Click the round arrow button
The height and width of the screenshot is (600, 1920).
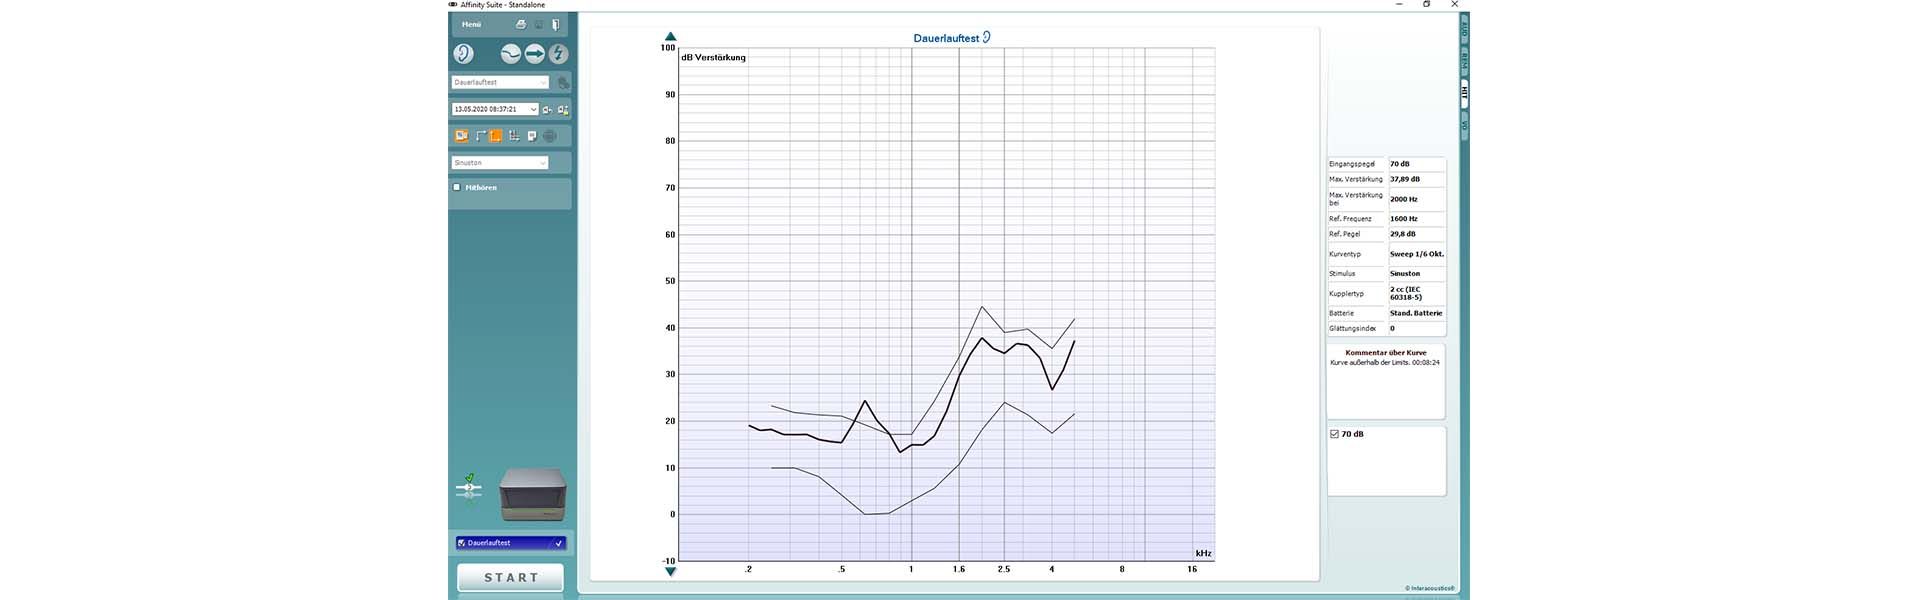coord(535,54)
